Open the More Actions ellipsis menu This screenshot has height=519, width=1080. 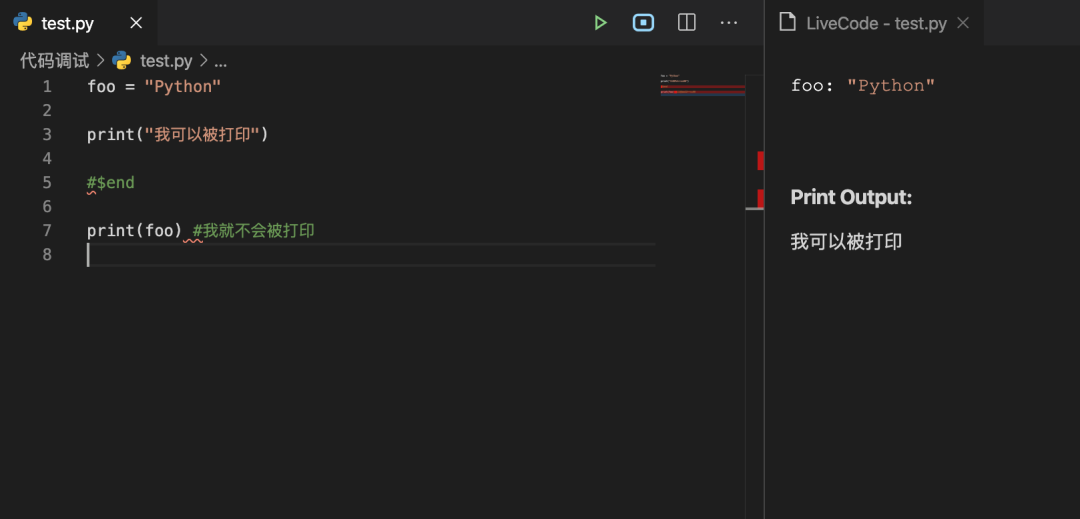(729, 23)
